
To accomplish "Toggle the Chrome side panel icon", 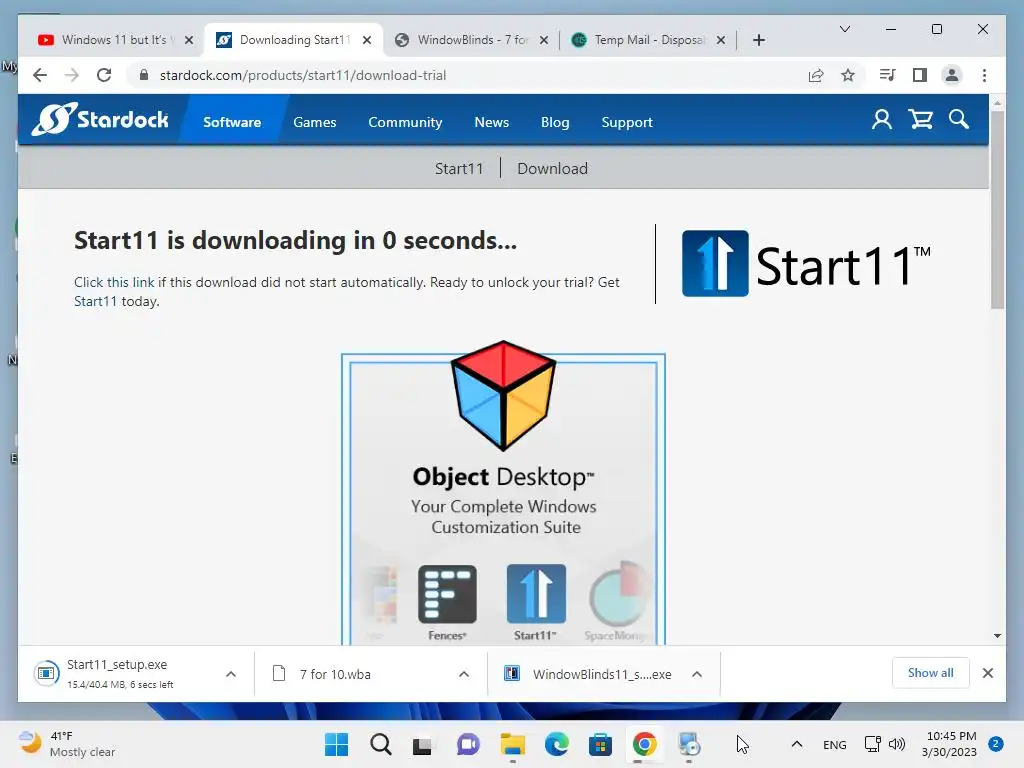I will click(x=920, y=75).
